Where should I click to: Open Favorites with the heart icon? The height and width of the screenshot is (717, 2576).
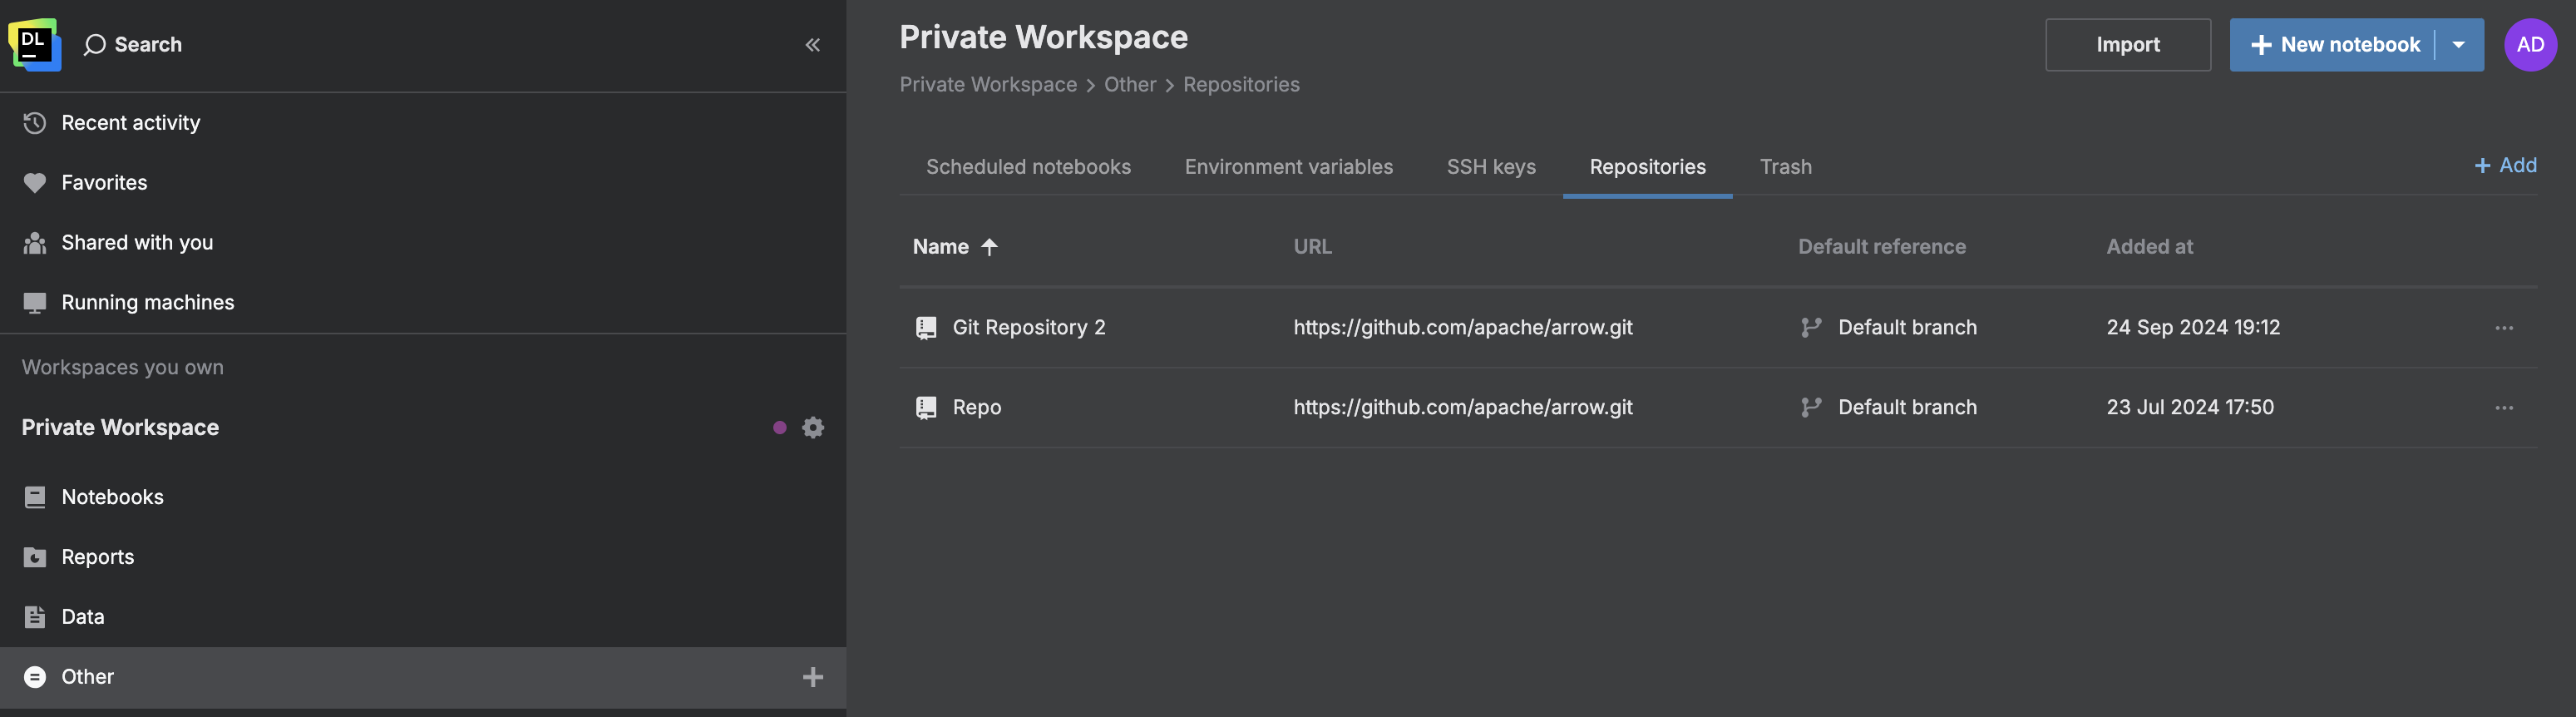pyautogui.click(x=104, y=183)
